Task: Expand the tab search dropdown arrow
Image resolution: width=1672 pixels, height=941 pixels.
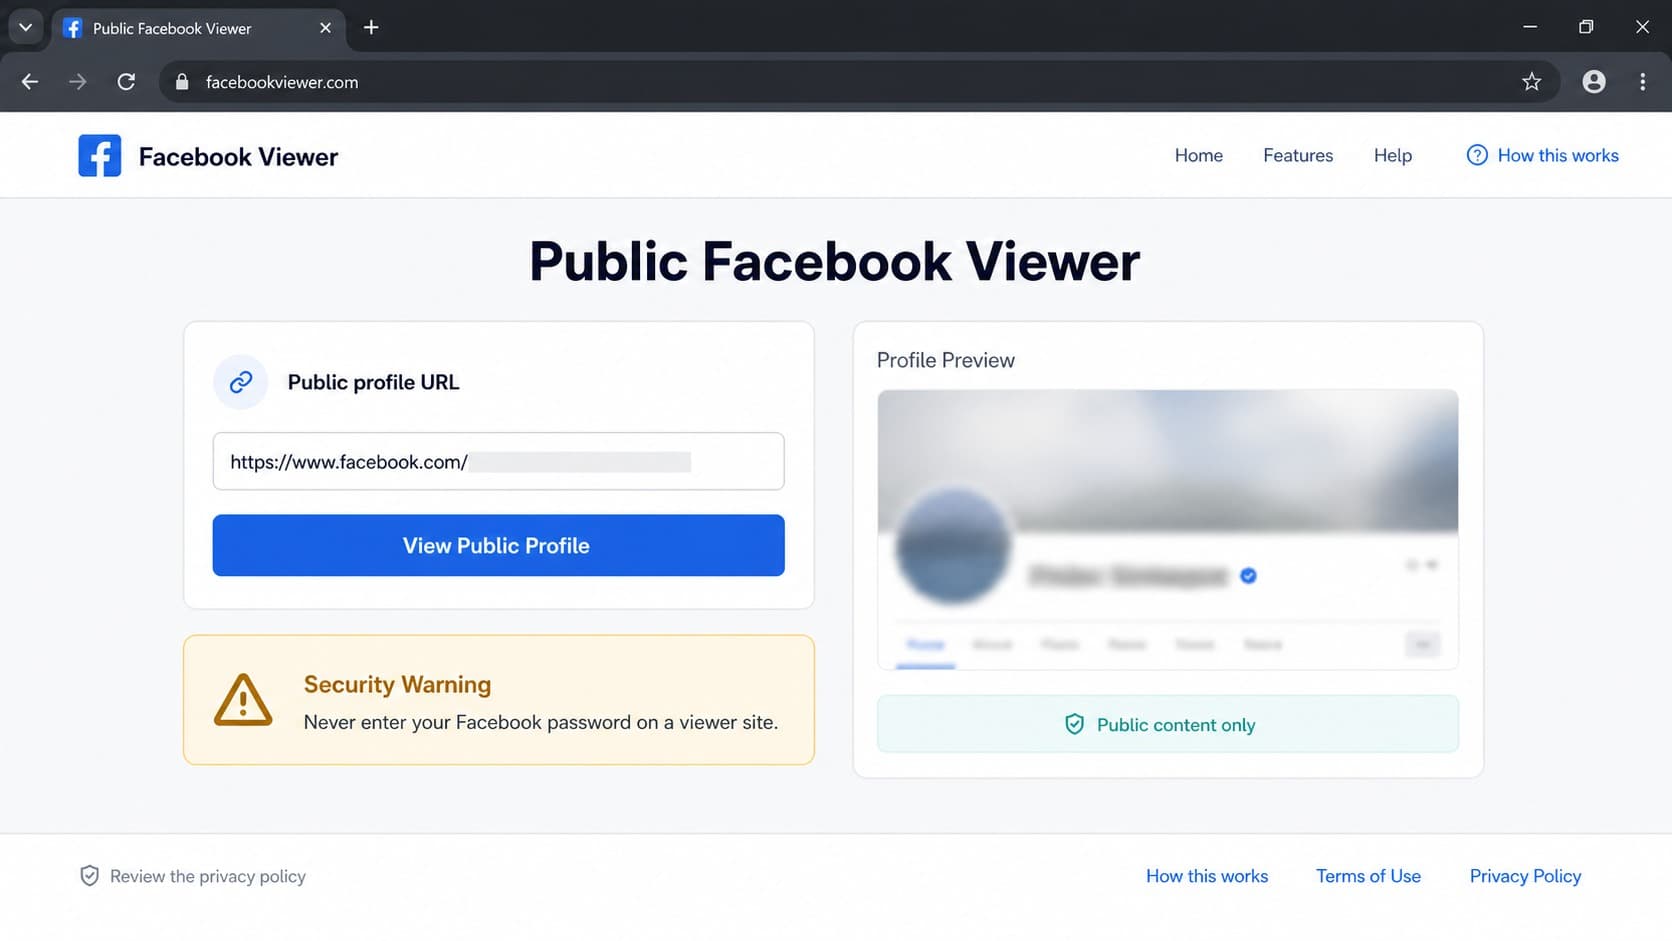Action: point(25,28)
